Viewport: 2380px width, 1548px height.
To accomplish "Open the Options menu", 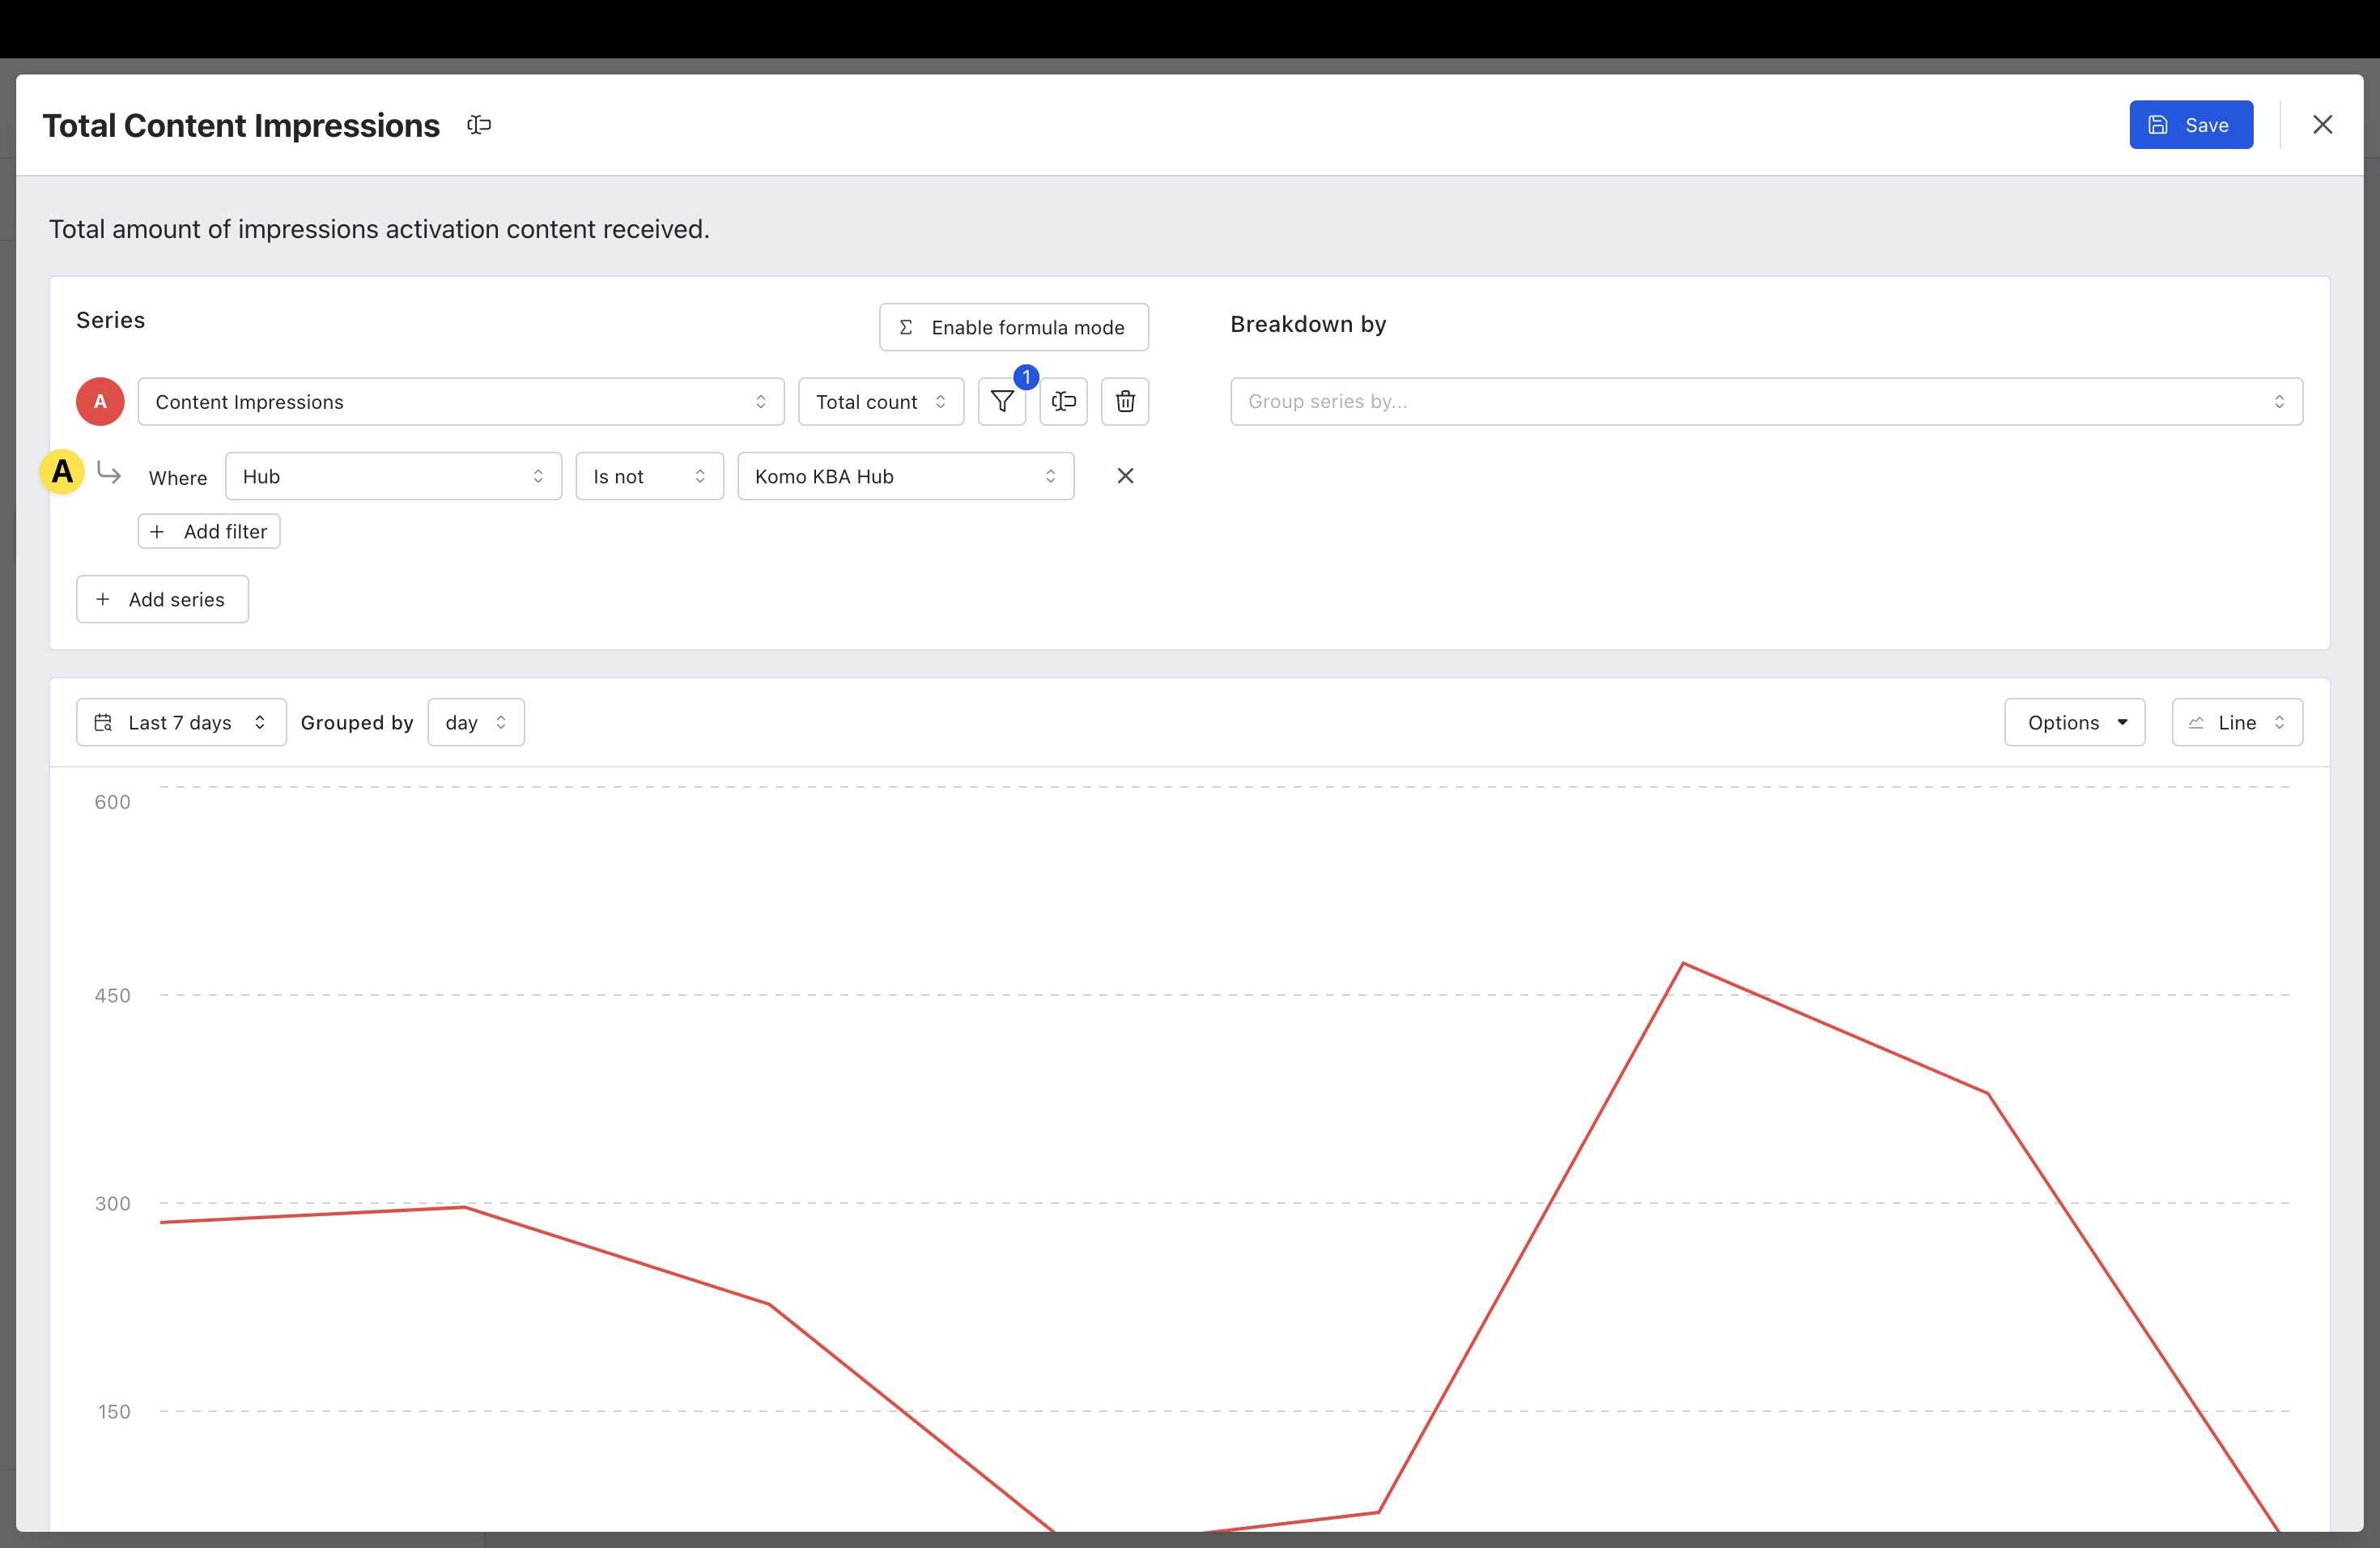I will (x=2074, y=723).
